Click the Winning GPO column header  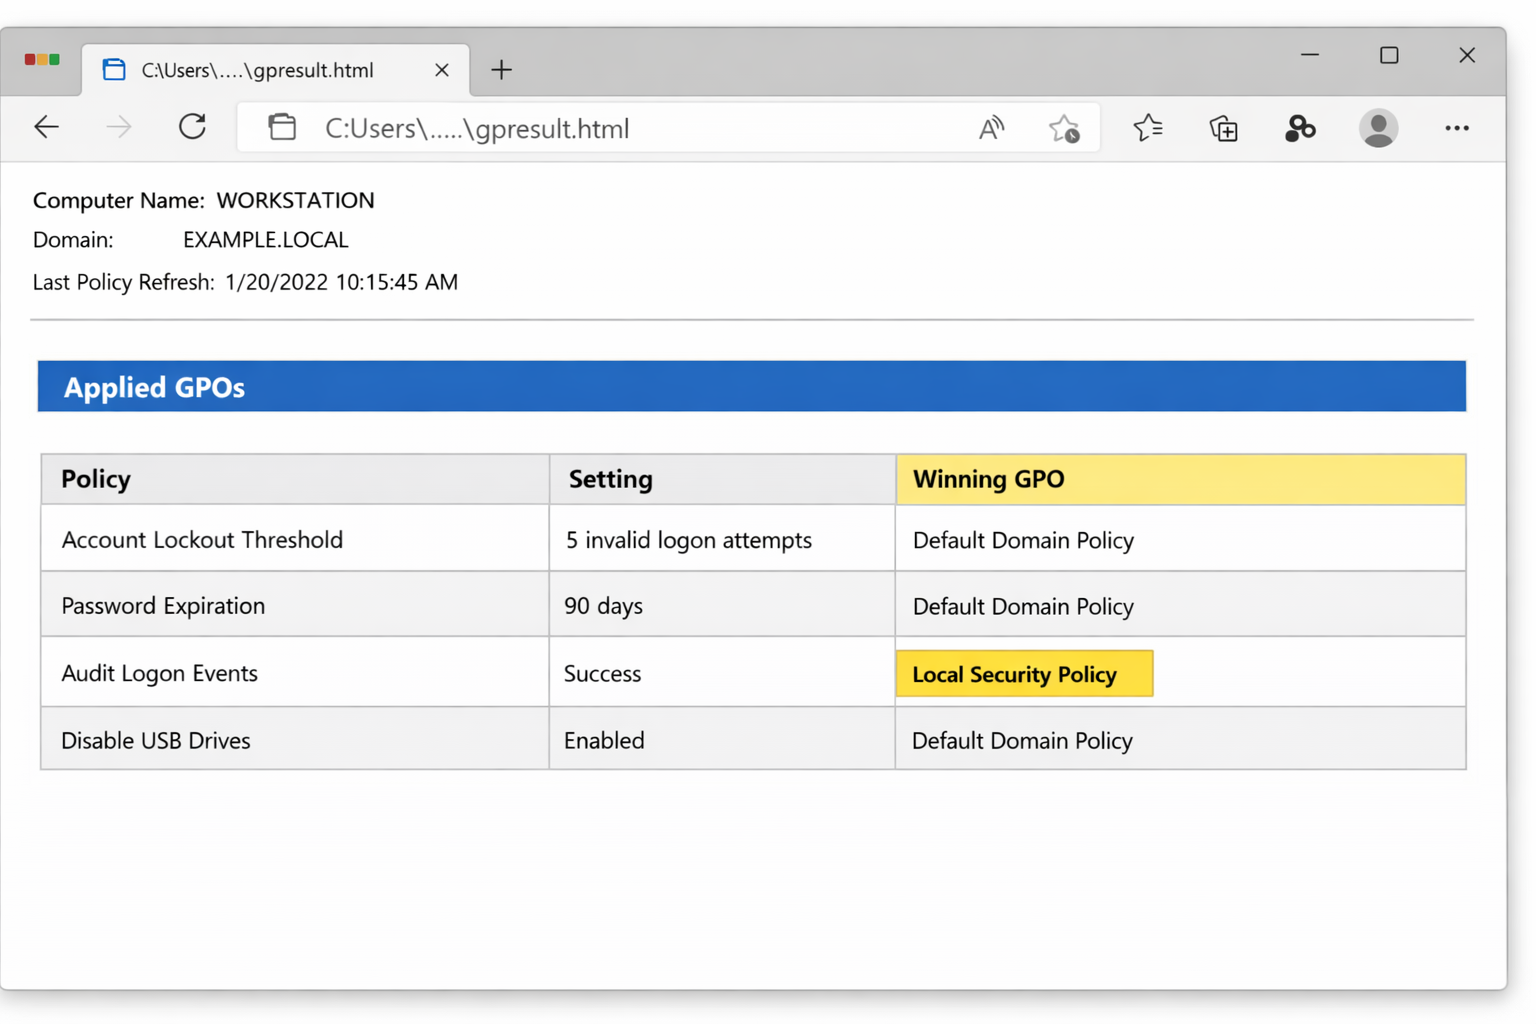point(1181,479)
